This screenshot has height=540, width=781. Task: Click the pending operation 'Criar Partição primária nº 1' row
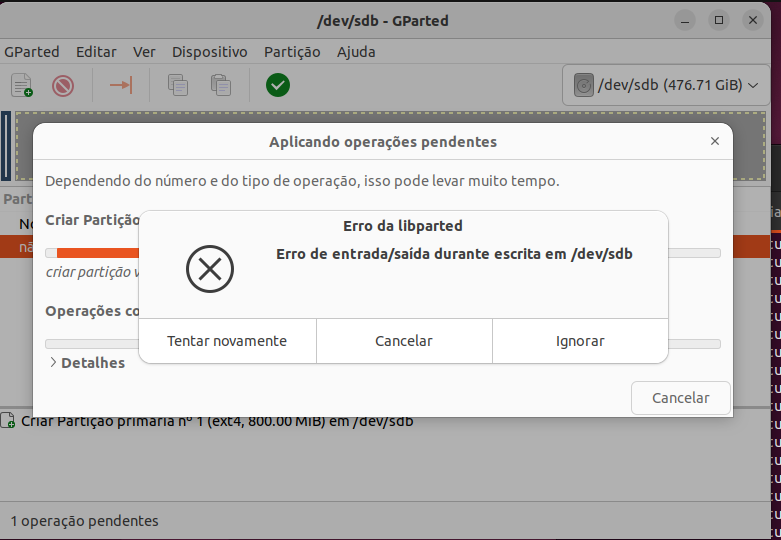click(217, 421)
